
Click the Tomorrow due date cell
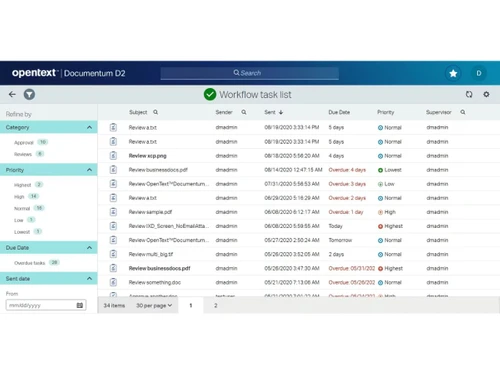pyautogui.click(x=340, y=240)
